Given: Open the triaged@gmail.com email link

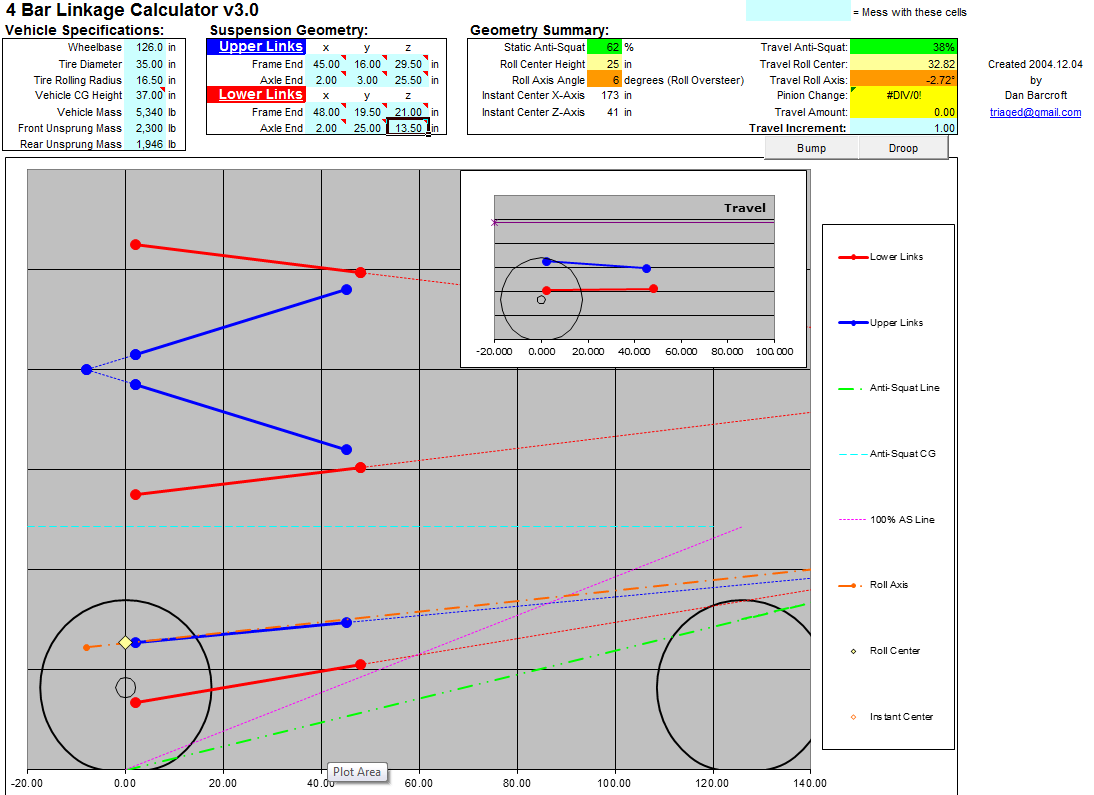Looking at the screenshot, I should (x=1035, y=112).
